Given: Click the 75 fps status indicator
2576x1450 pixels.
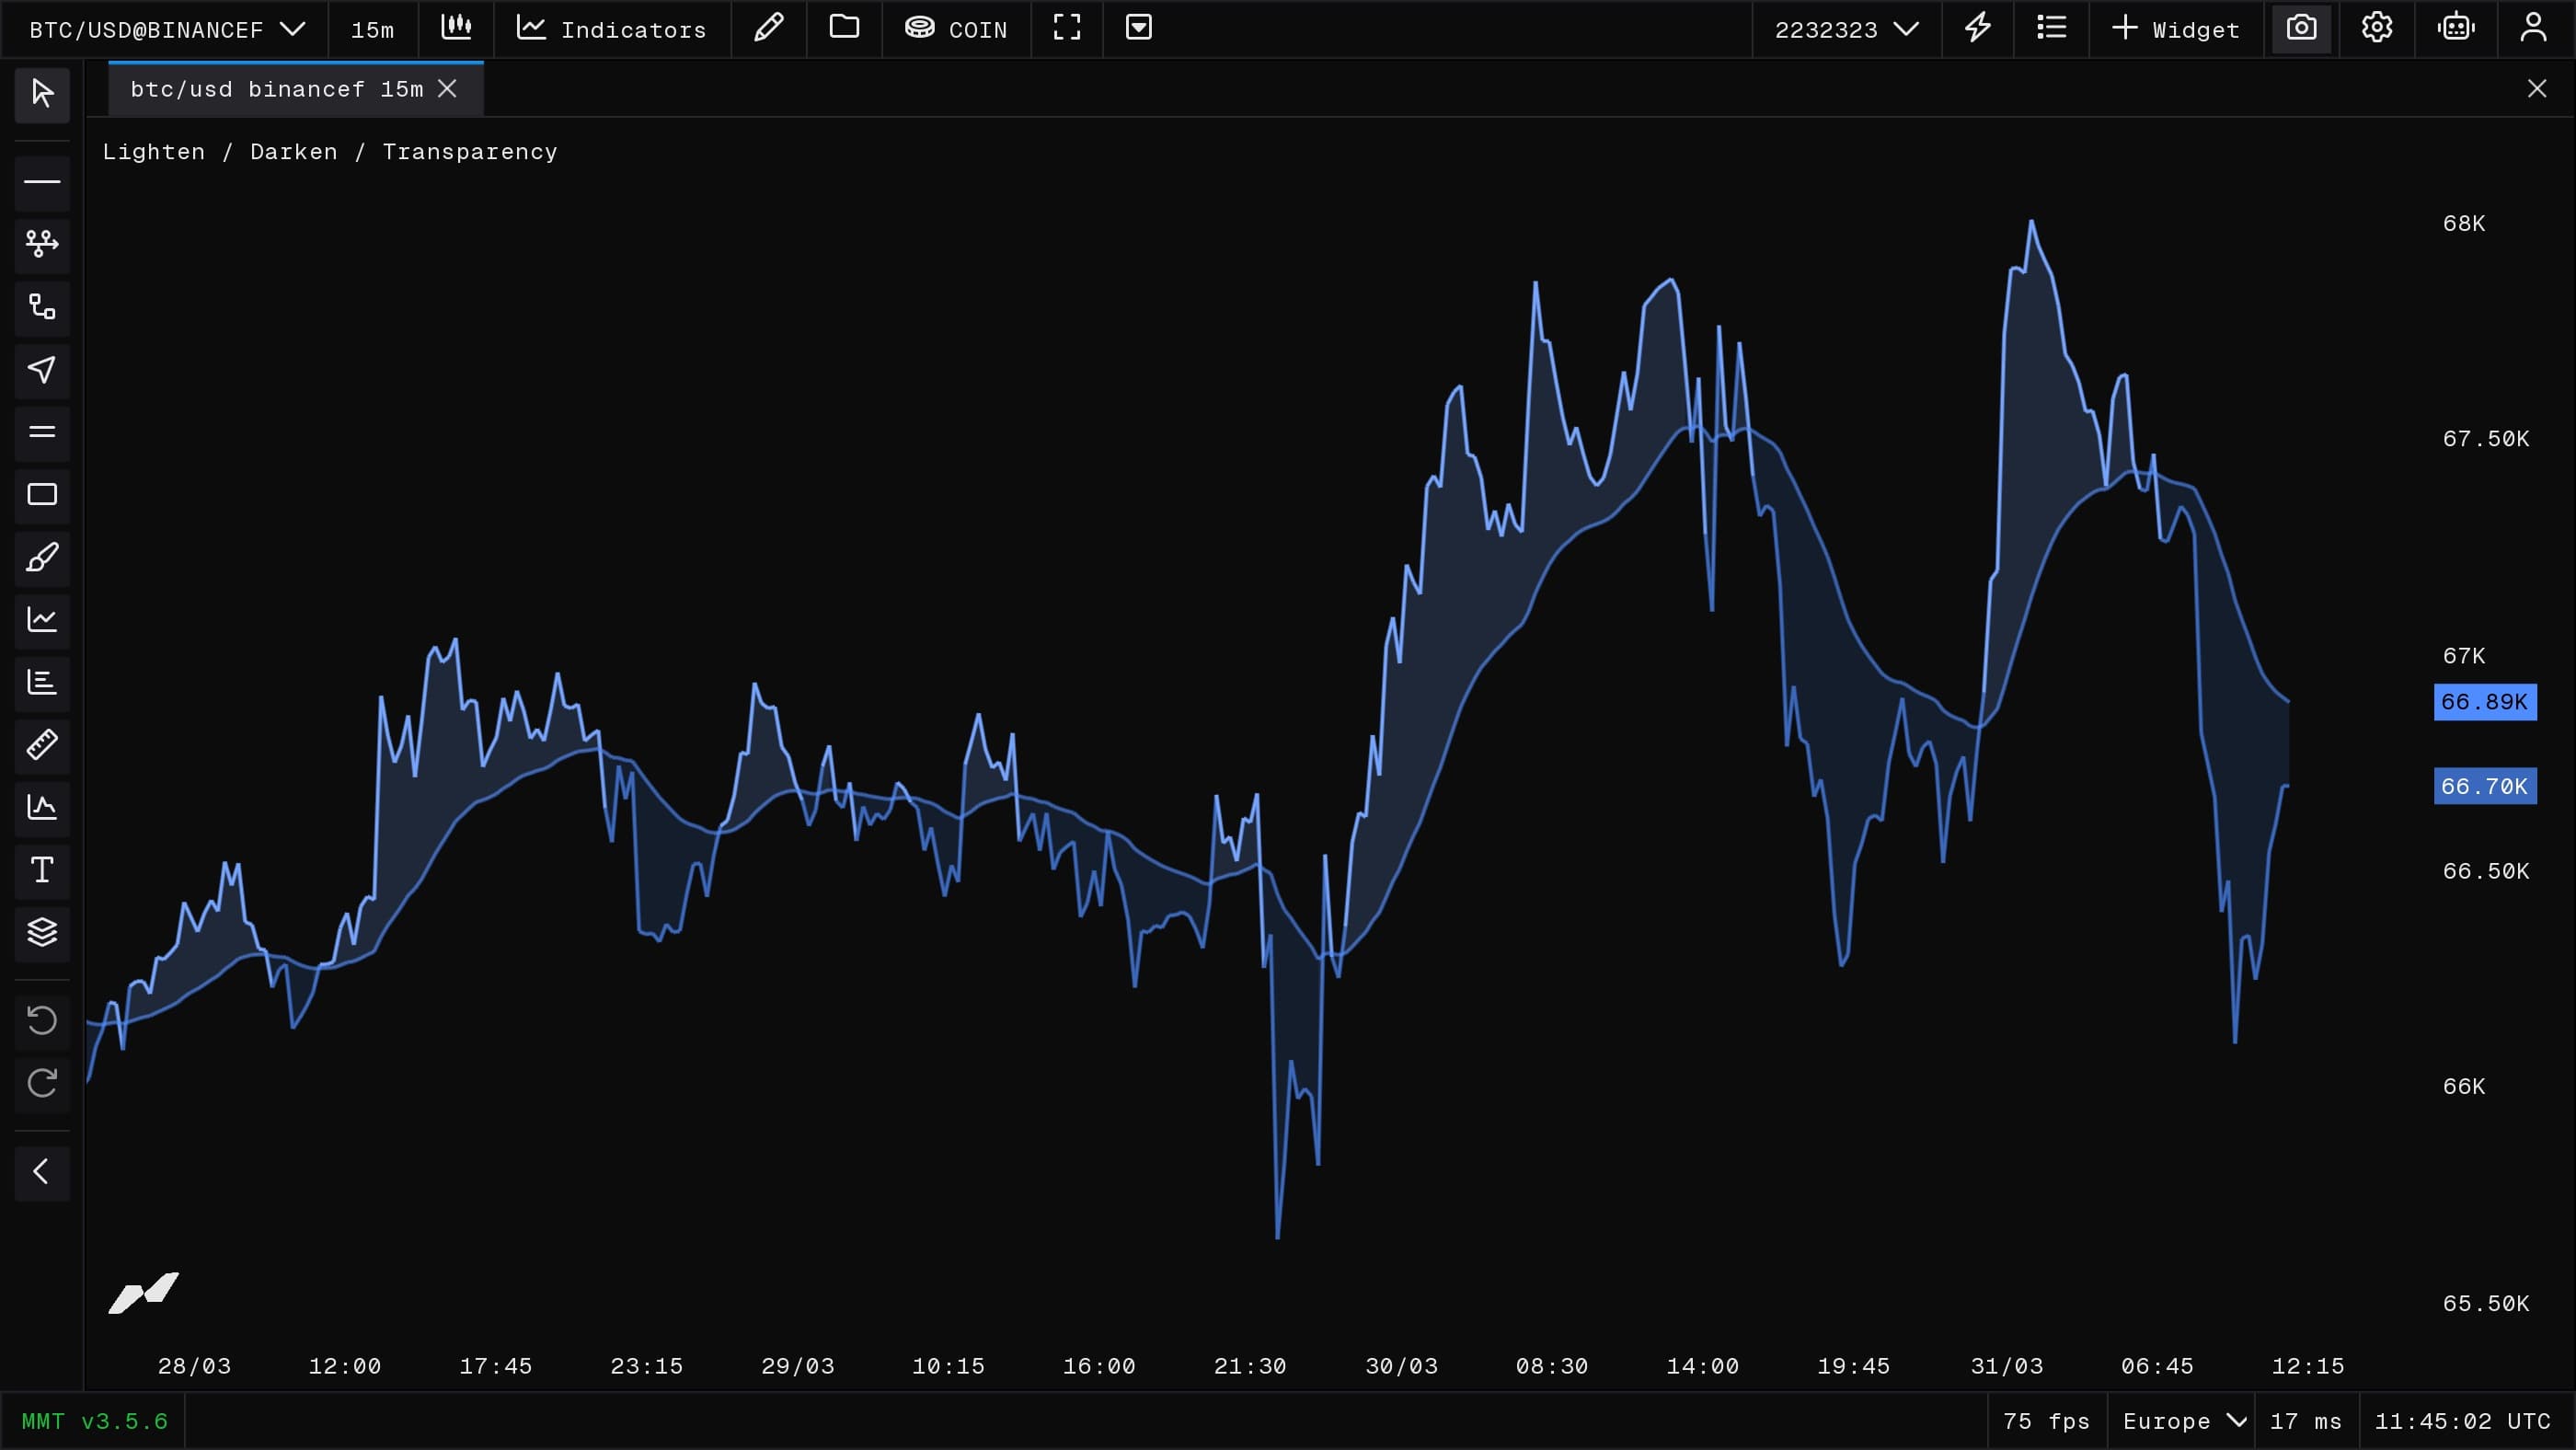Looking at the screenshot, I should point(2046,1421).
